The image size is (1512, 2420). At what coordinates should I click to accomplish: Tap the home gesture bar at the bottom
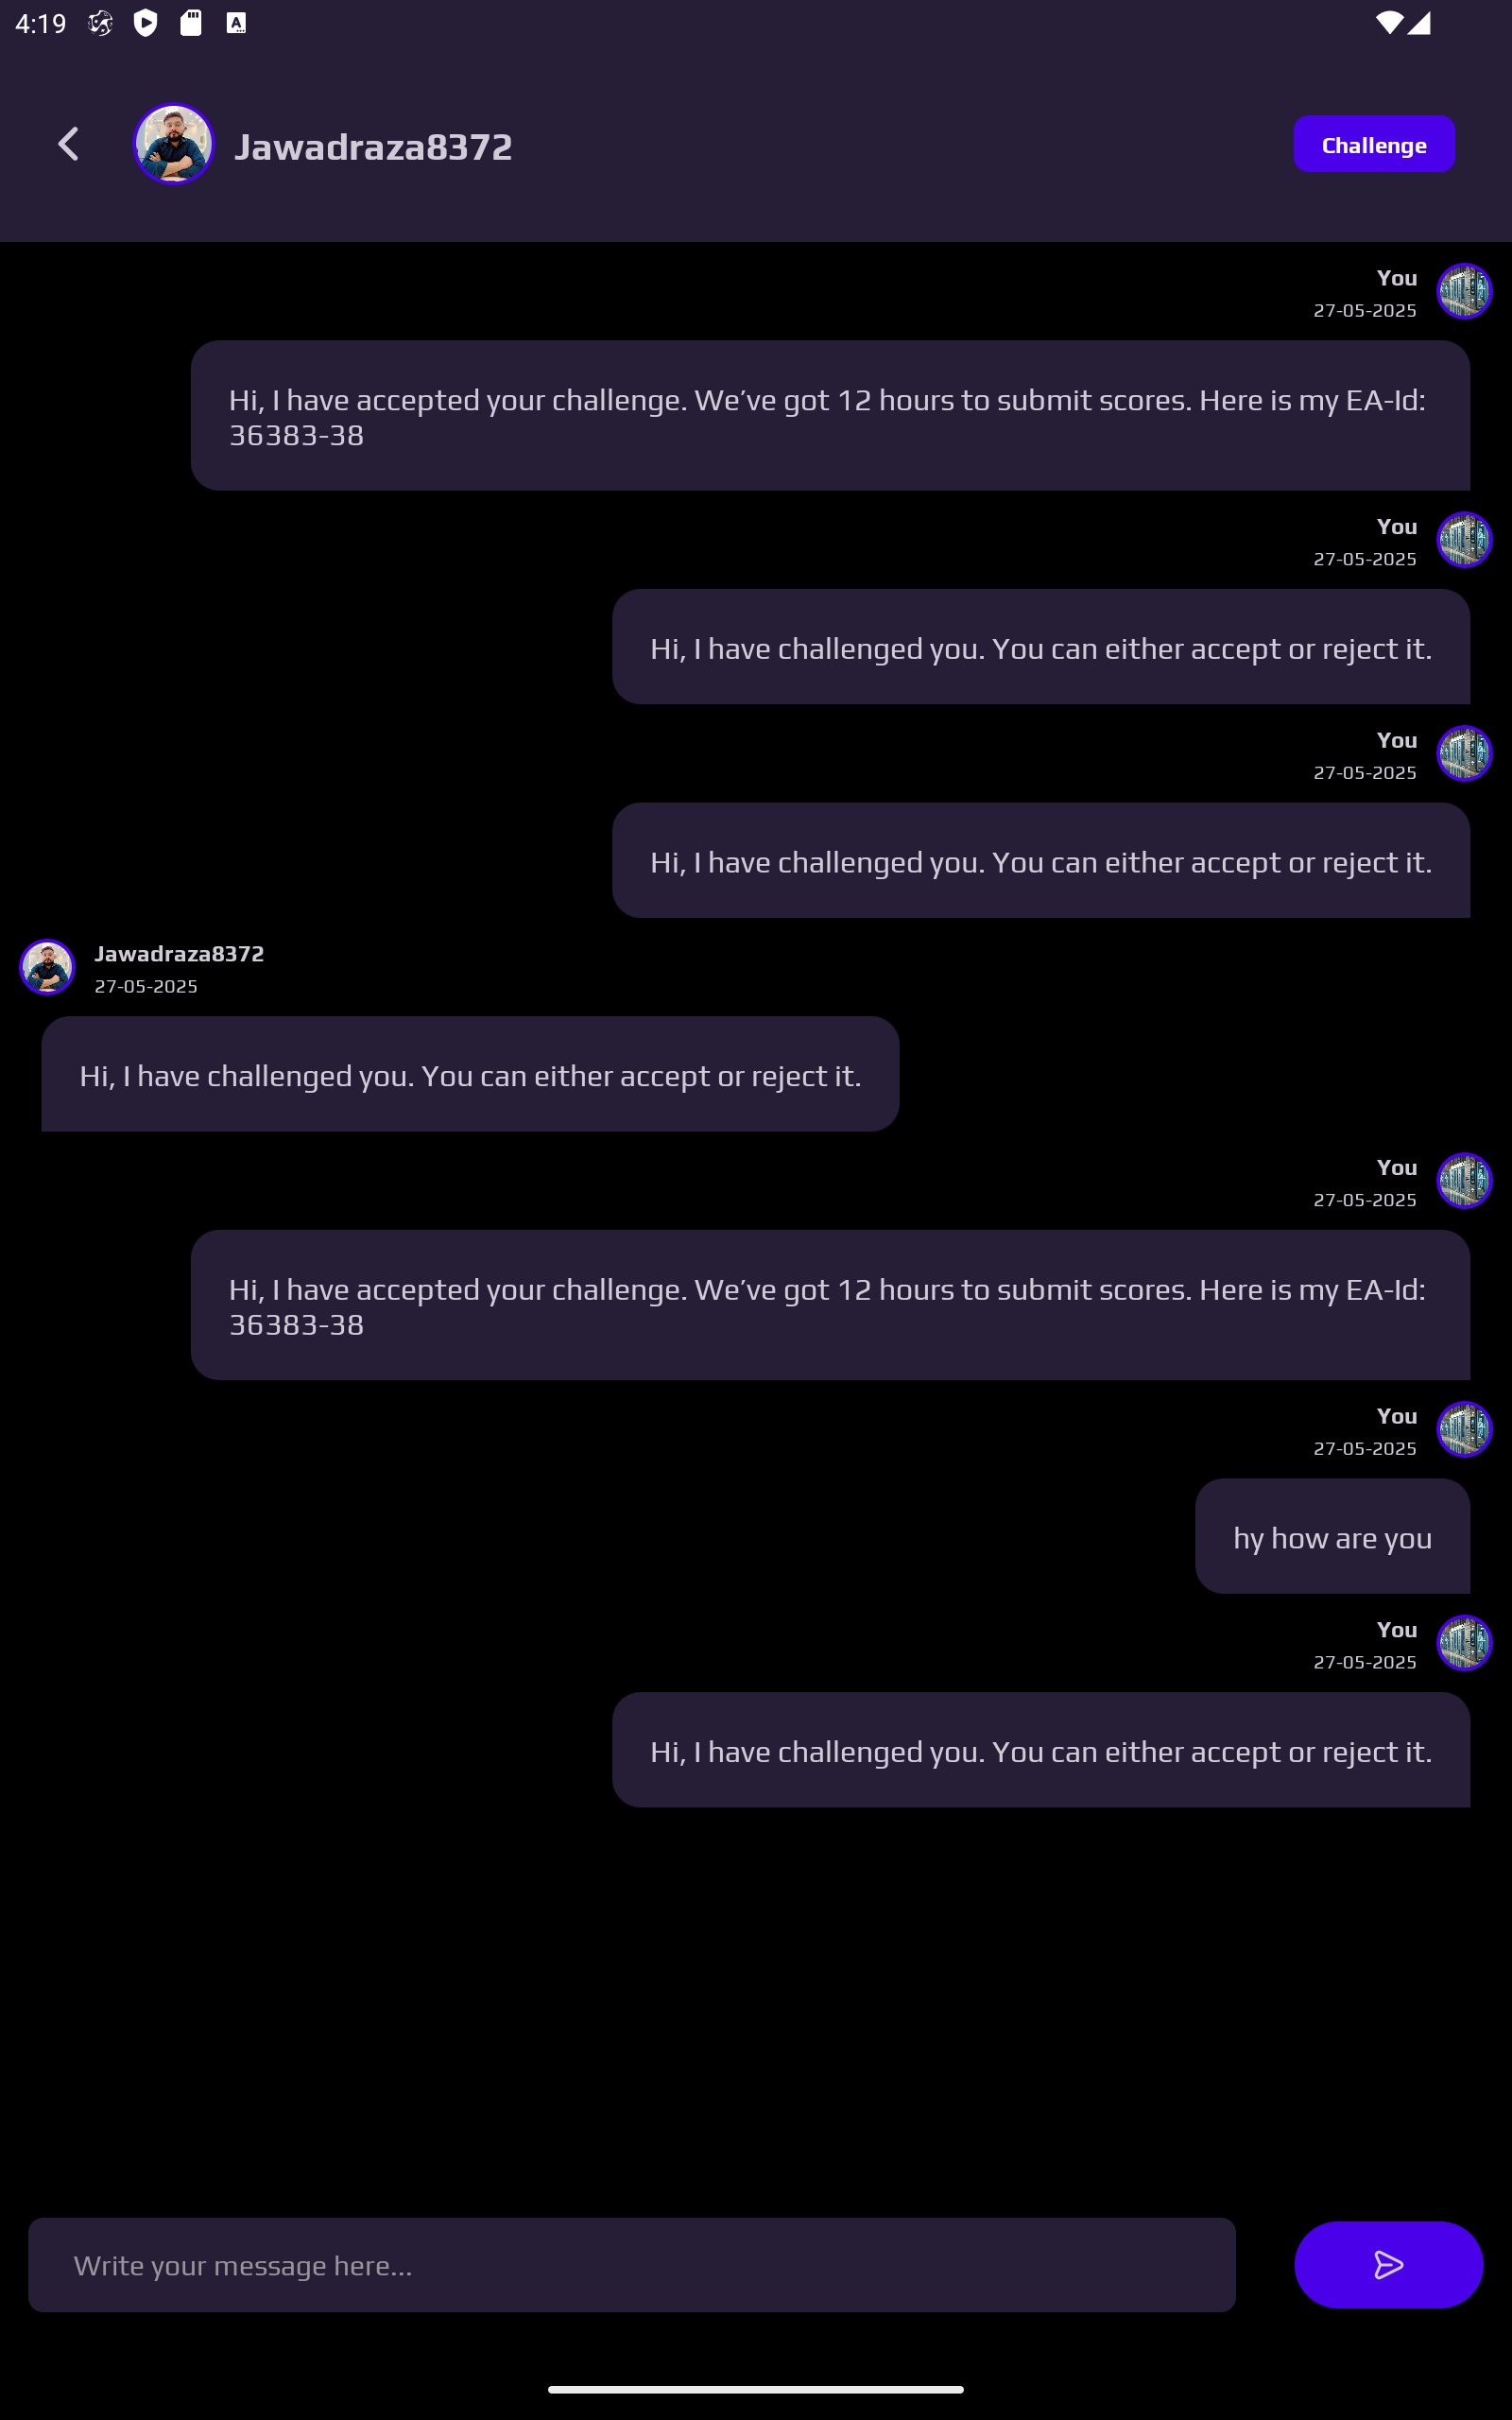756,2389
